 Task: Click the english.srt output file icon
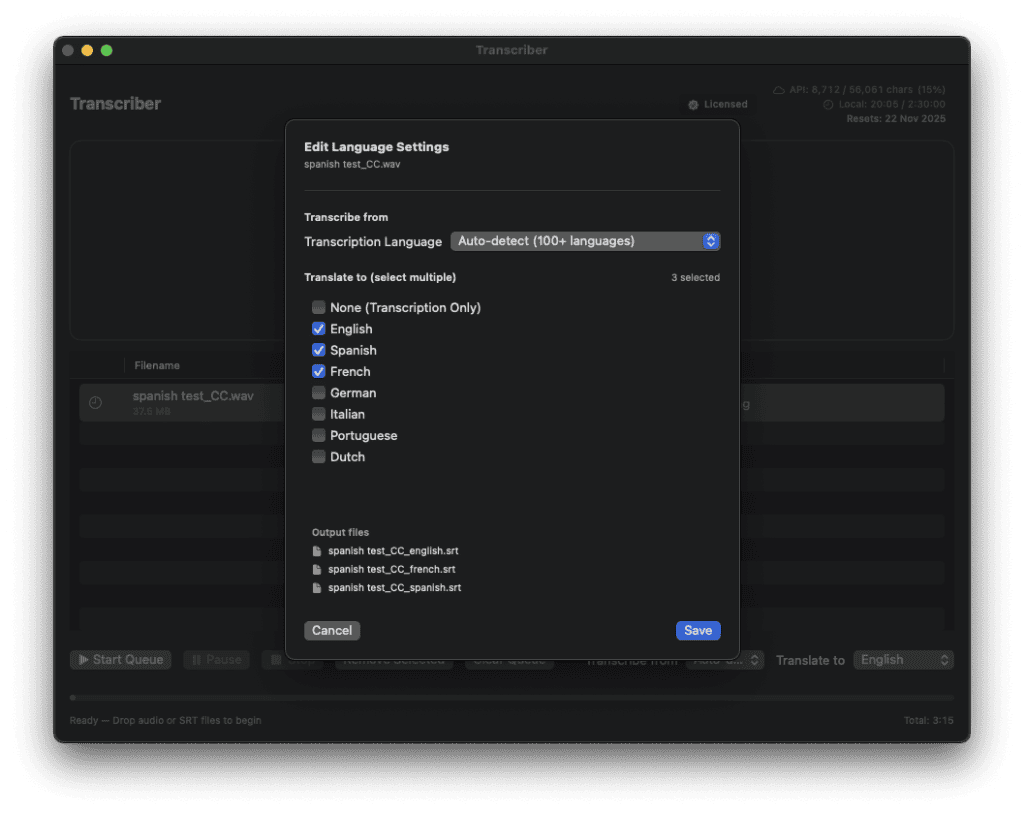point(317,551)
